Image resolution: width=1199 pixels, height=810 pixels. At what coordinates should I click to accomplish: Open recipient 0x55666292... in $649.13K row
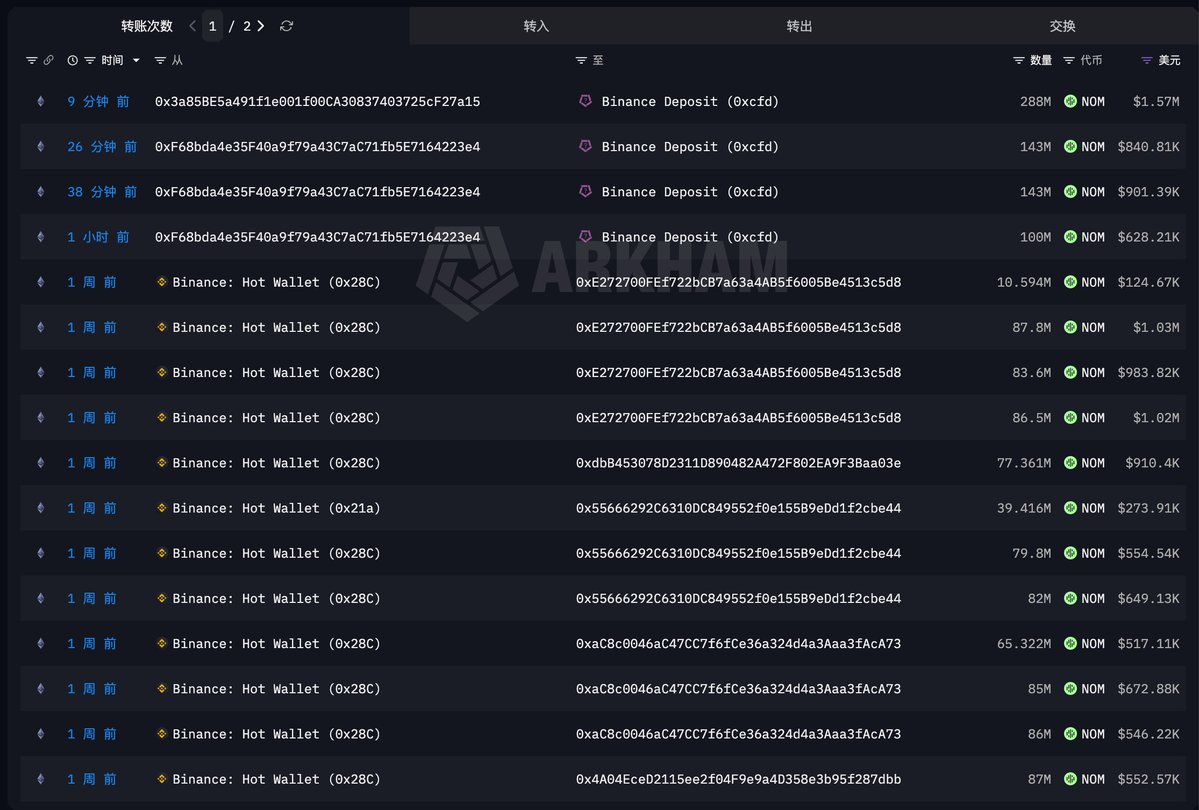point(738,598)
